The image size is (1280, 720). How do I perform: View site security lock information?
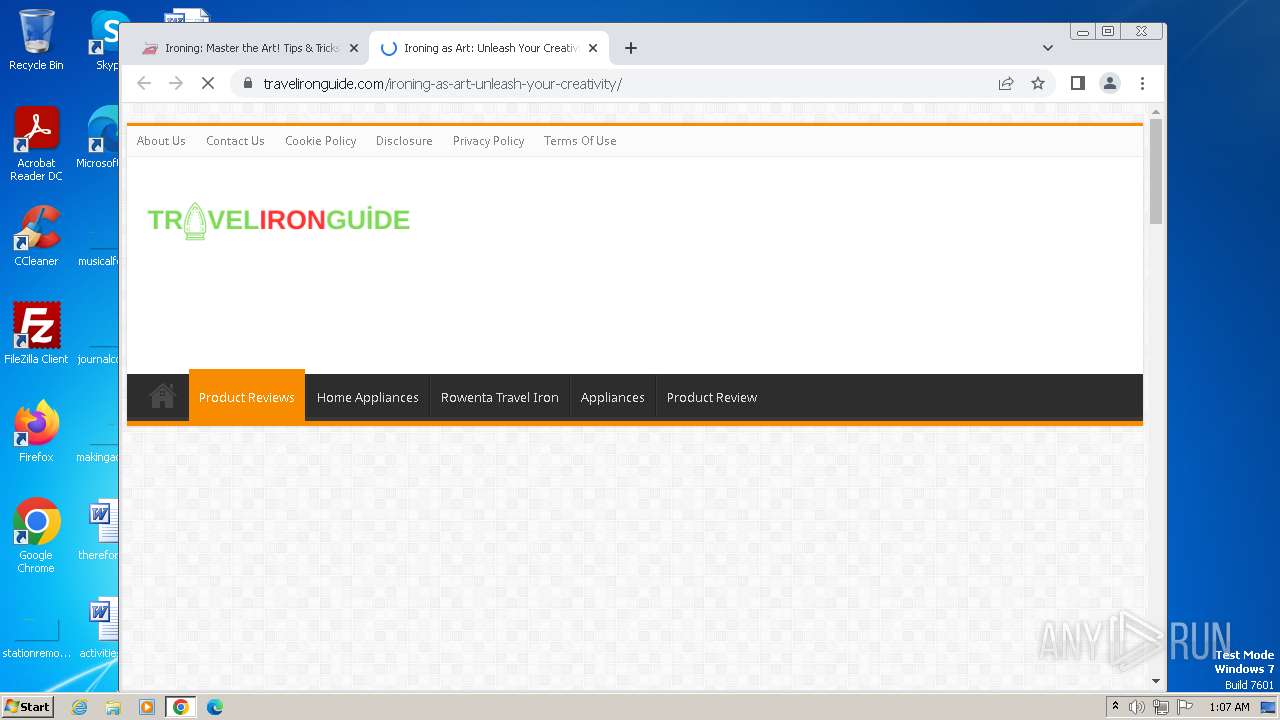247,84
